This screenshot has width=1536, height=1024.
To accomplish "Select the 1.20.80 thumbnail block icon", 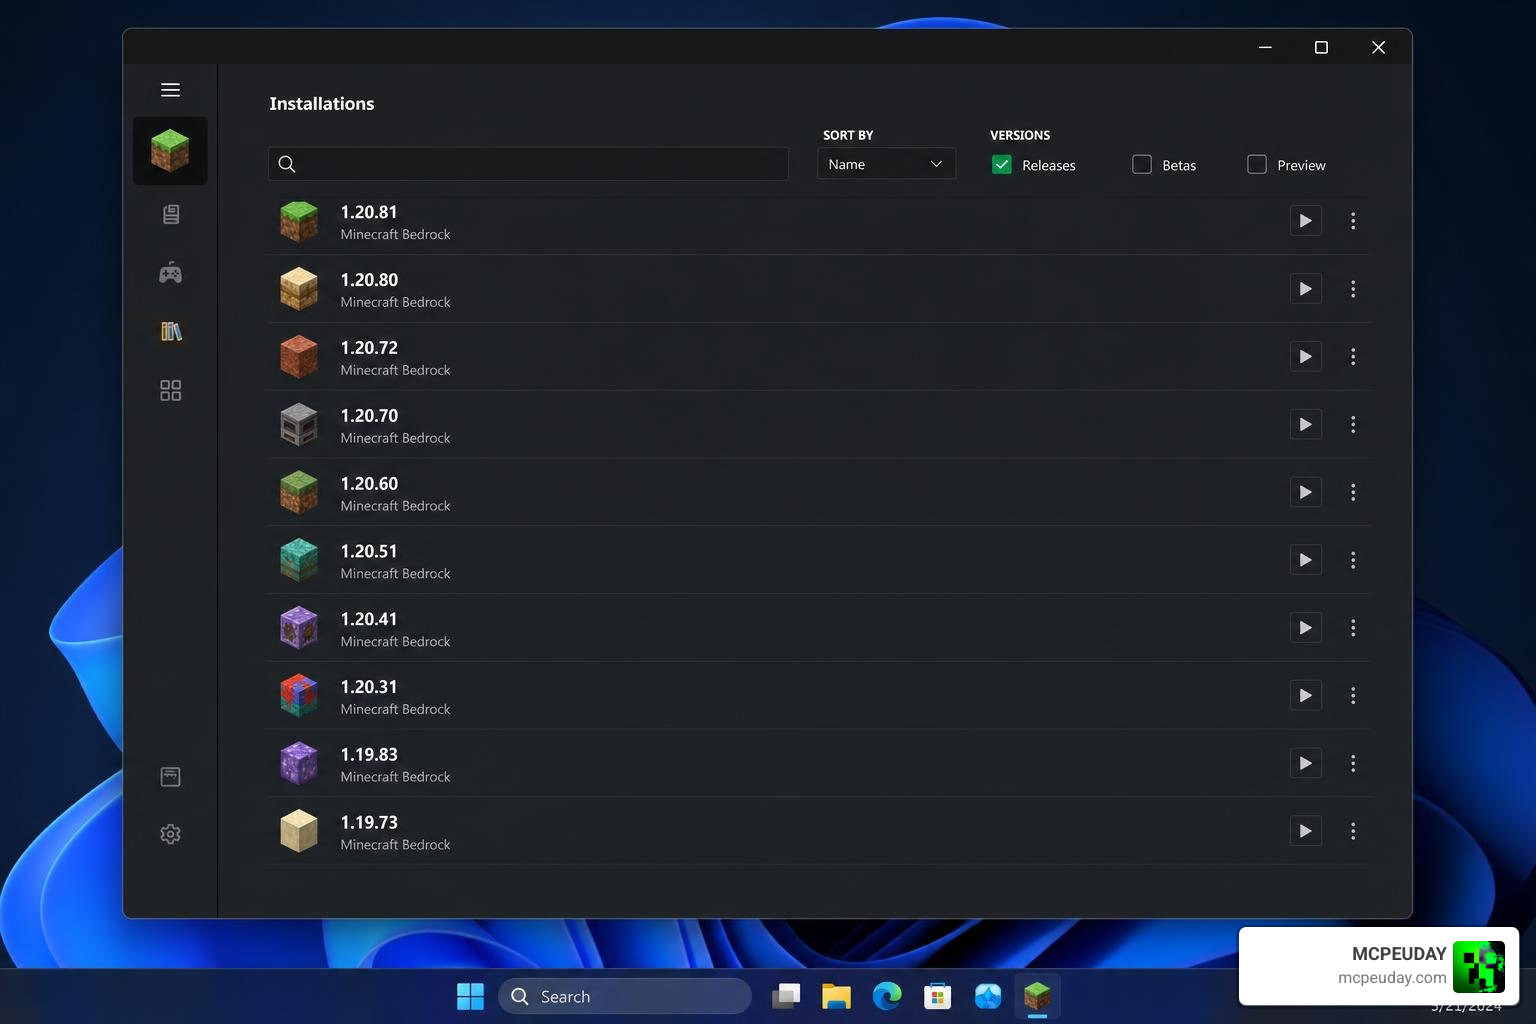I will pyautogui.click(x=299, y=290).
